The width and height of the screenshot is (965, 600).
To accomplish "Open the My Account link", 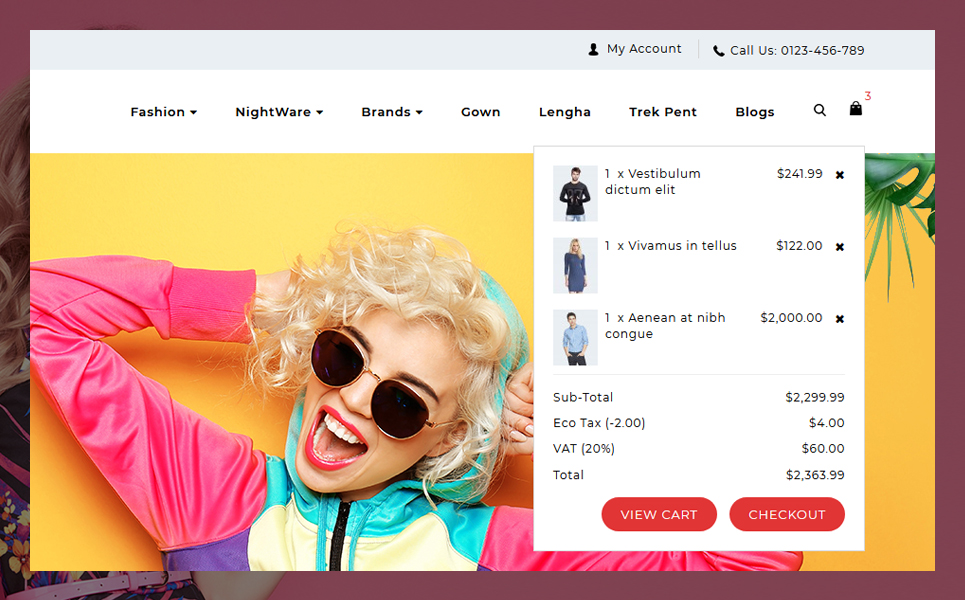I will (644, 49).
